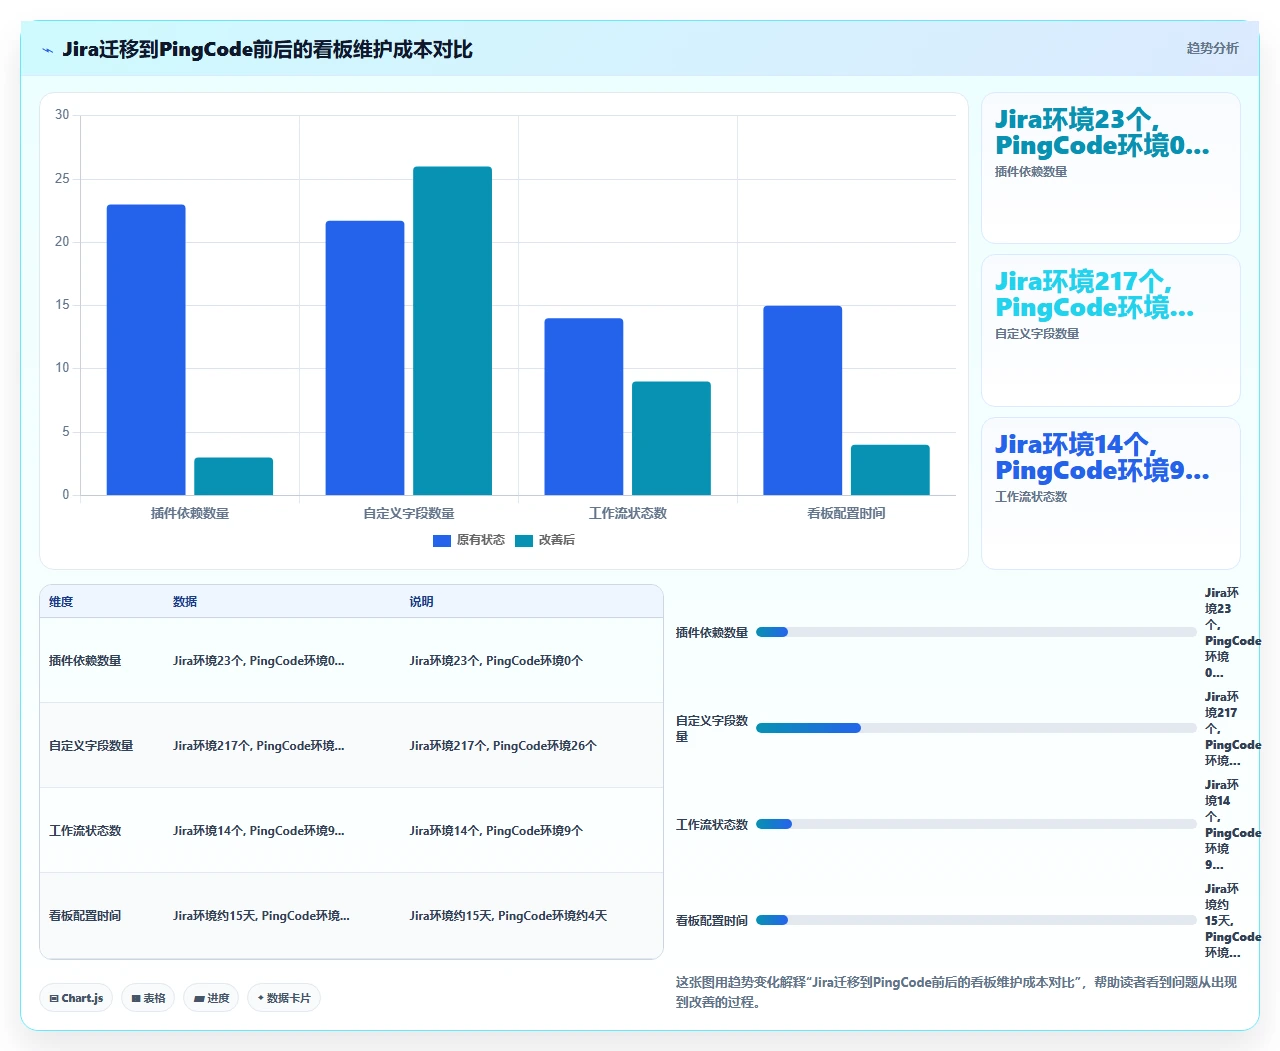Click the 自定义字段数量 label beside its progress bar

point(712,728)
